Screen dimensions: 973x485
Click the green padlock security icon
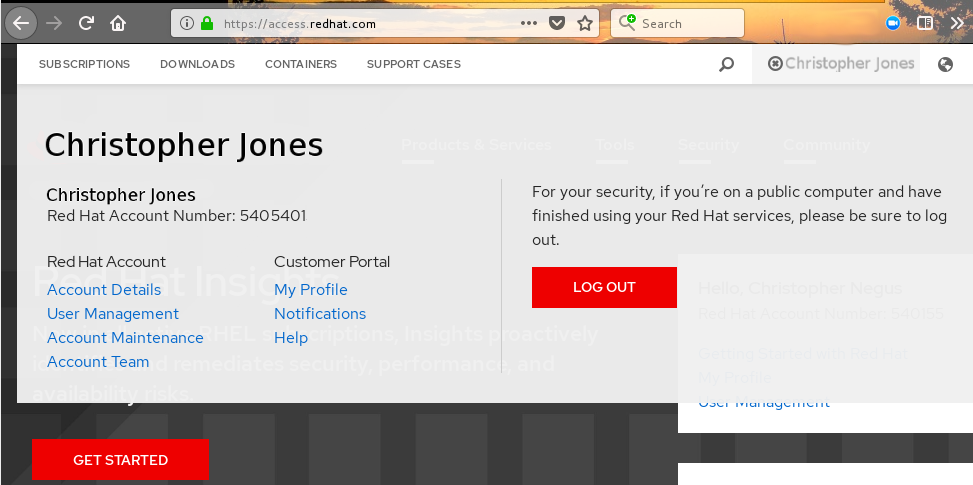click(207, 23)
